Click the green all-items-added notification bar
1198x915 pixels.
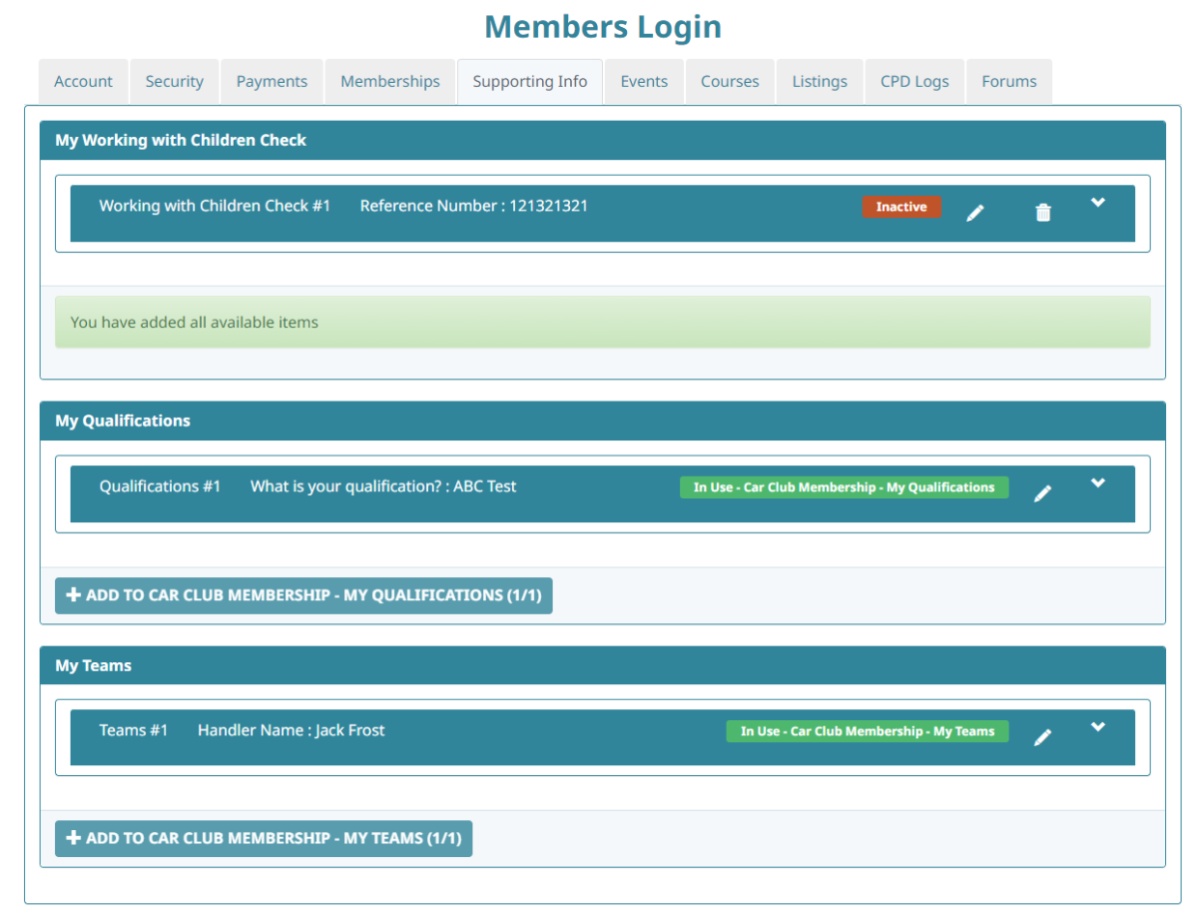600,321
